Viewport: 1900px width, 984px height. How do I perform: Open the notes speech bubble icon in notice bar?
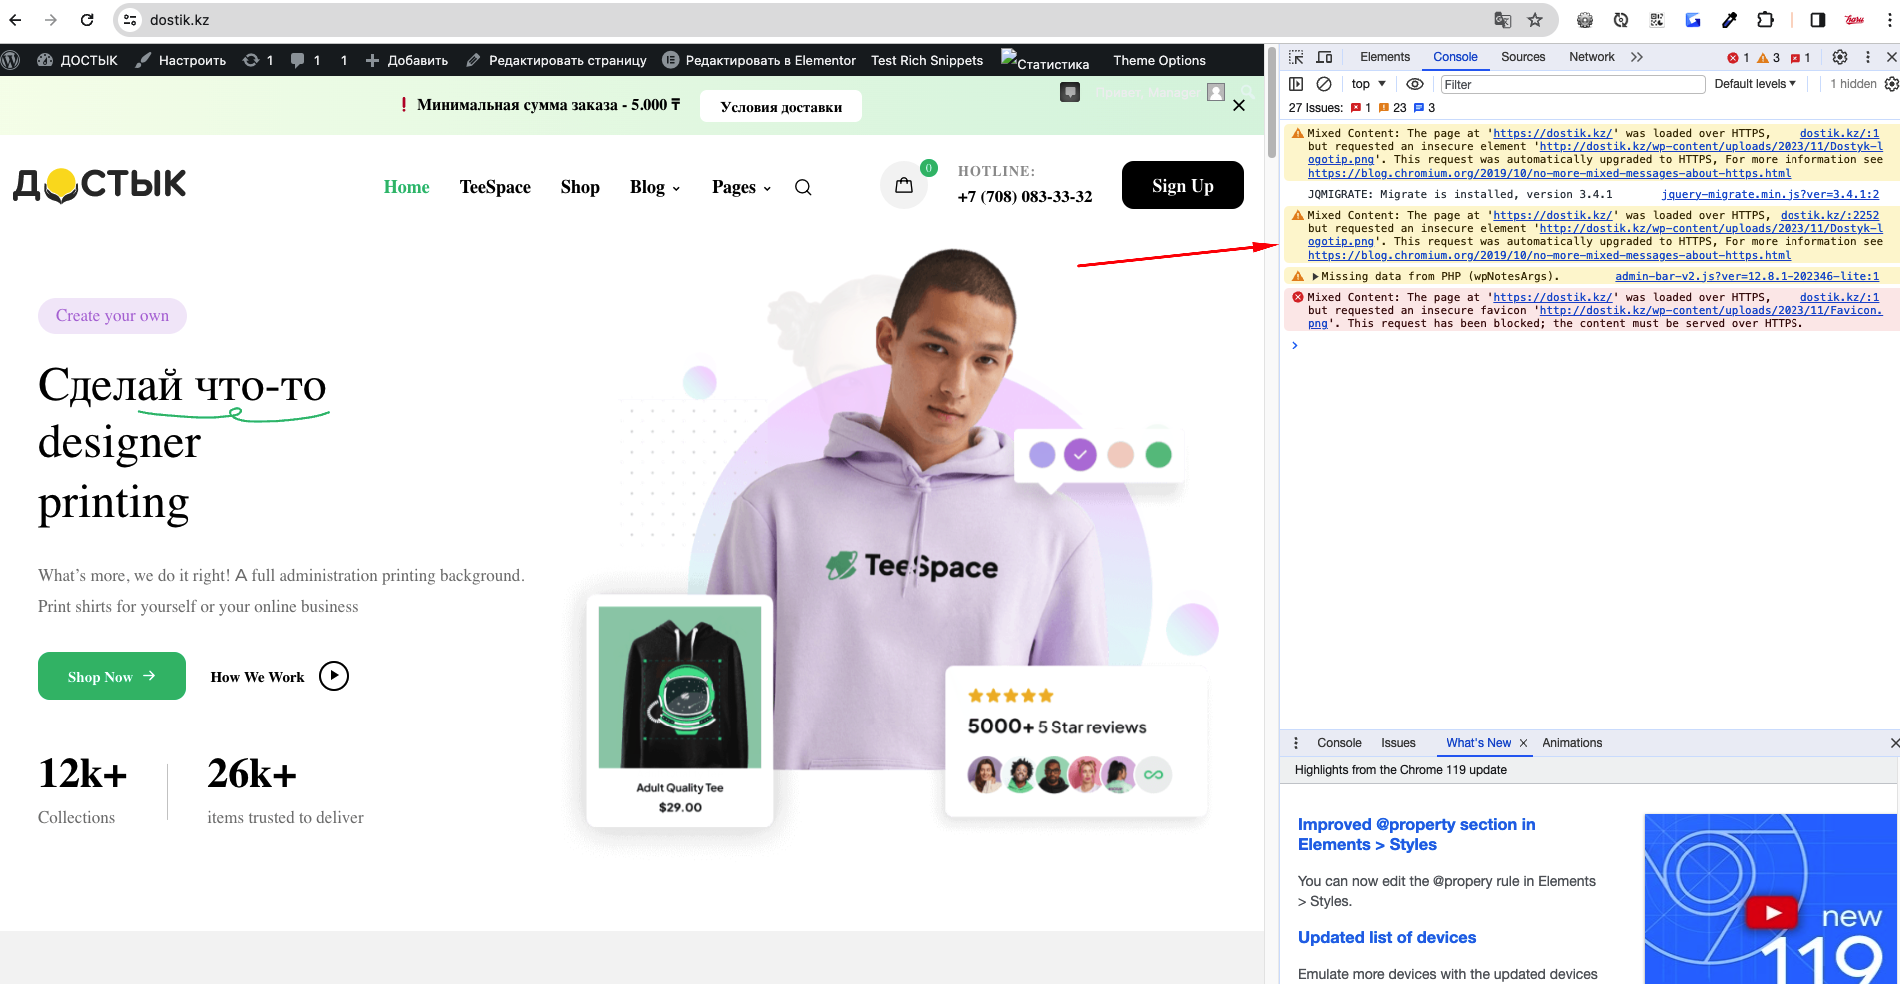click(1070, 92)
